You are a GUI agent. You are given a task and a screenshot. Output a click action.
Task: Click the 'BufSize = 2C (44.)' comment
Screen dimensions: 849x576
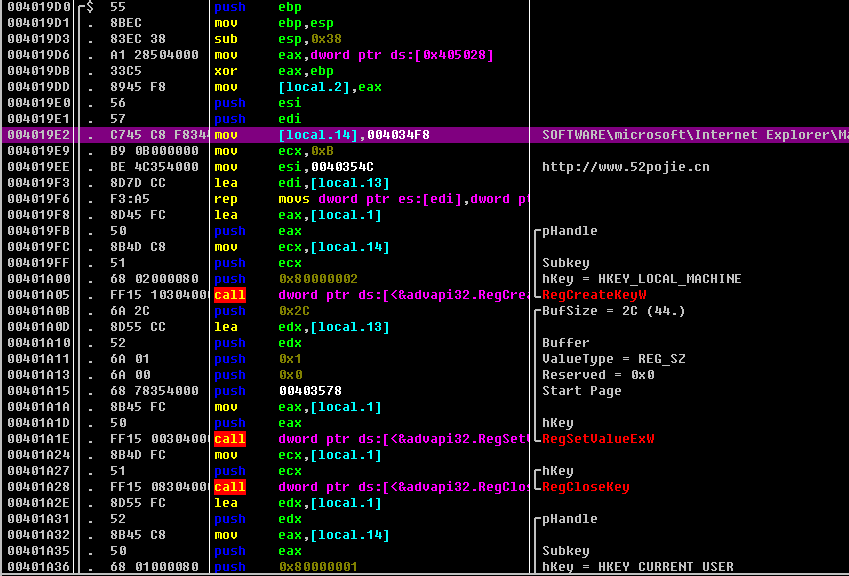click(613, 311)
